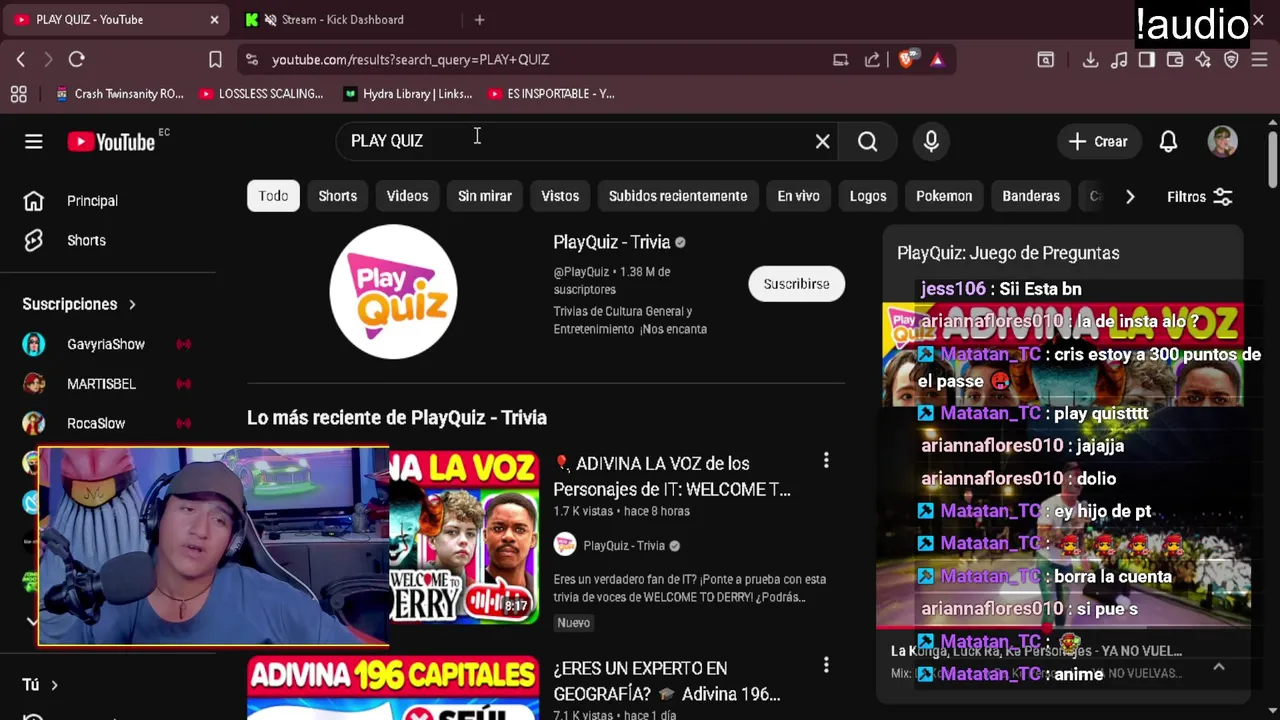Select the Sin mirar filter chip
Screen dimensions: 1280x720
pos(485,196)
